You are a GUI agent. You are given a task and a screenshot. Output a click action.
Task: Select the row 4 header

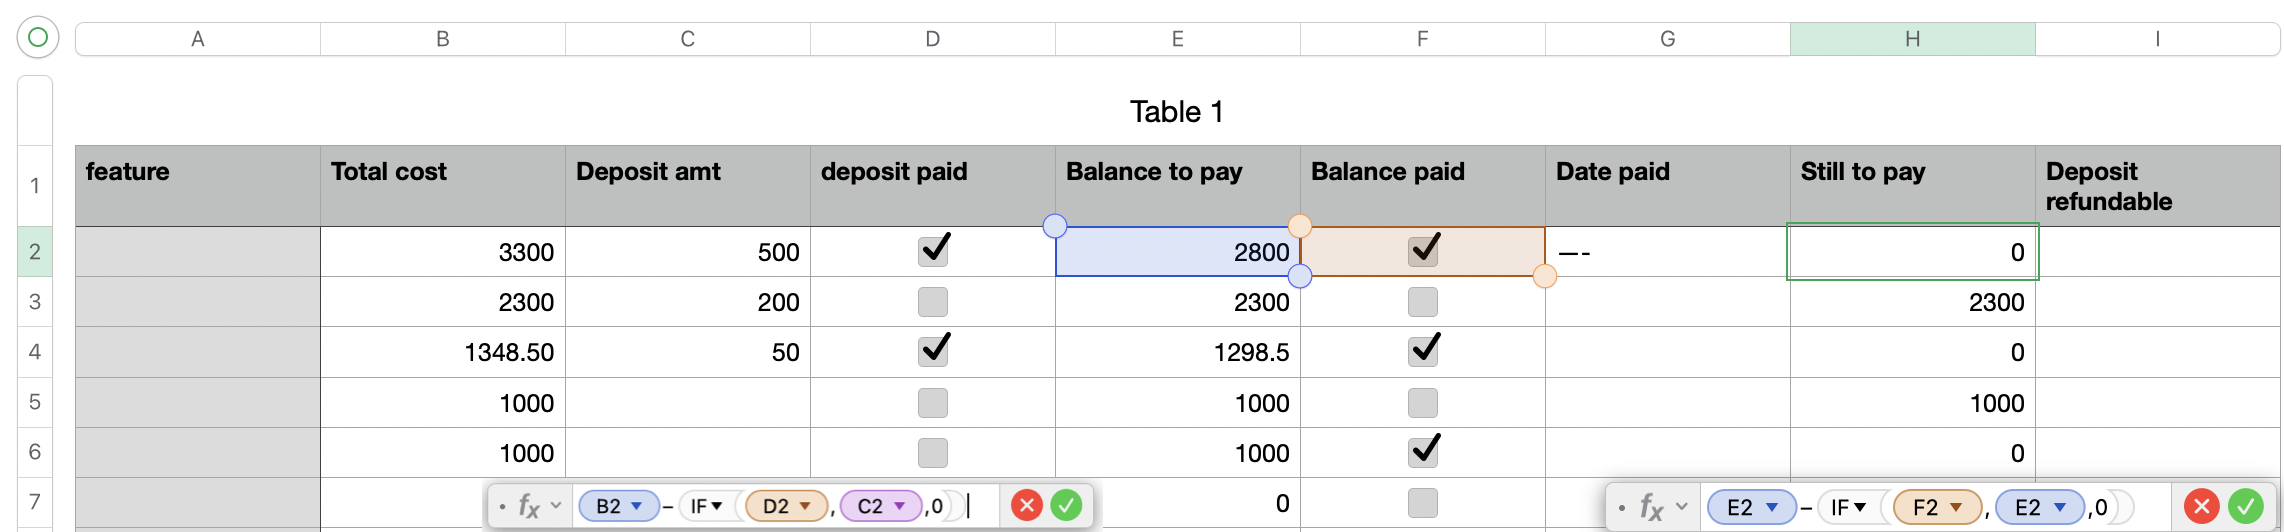point(35,352)
